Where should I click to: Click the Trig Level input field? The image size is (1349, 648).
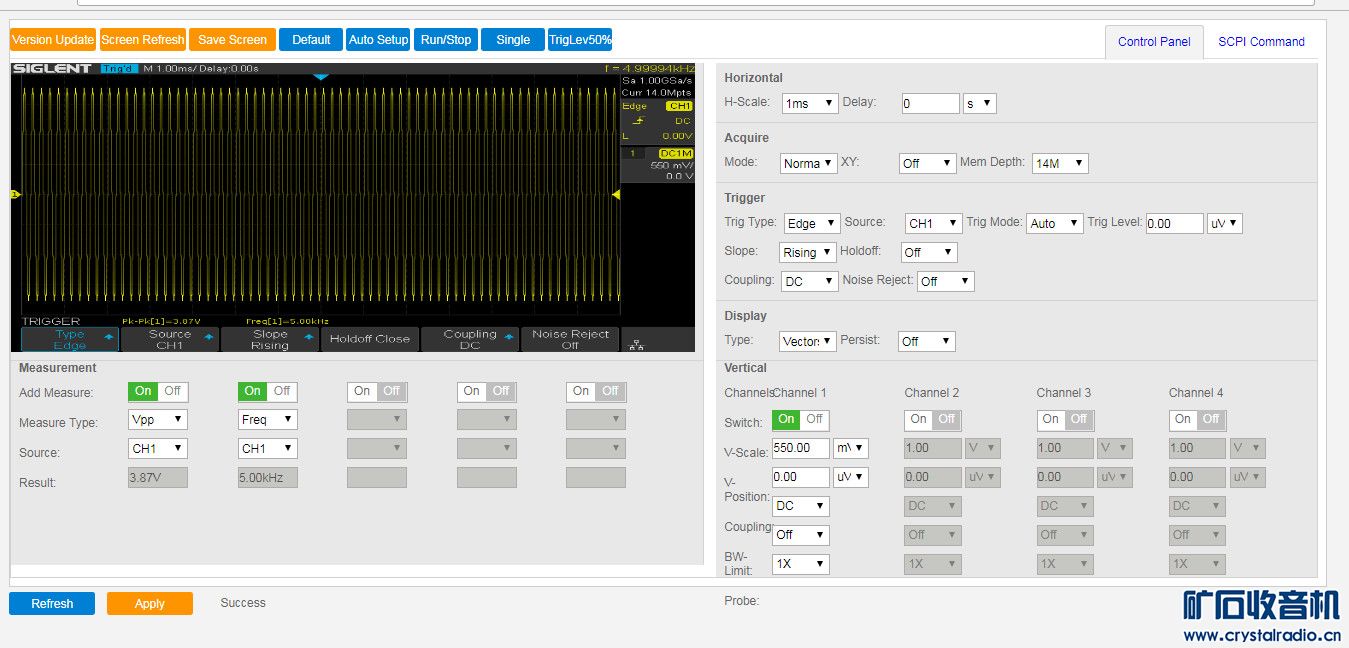1174,223
